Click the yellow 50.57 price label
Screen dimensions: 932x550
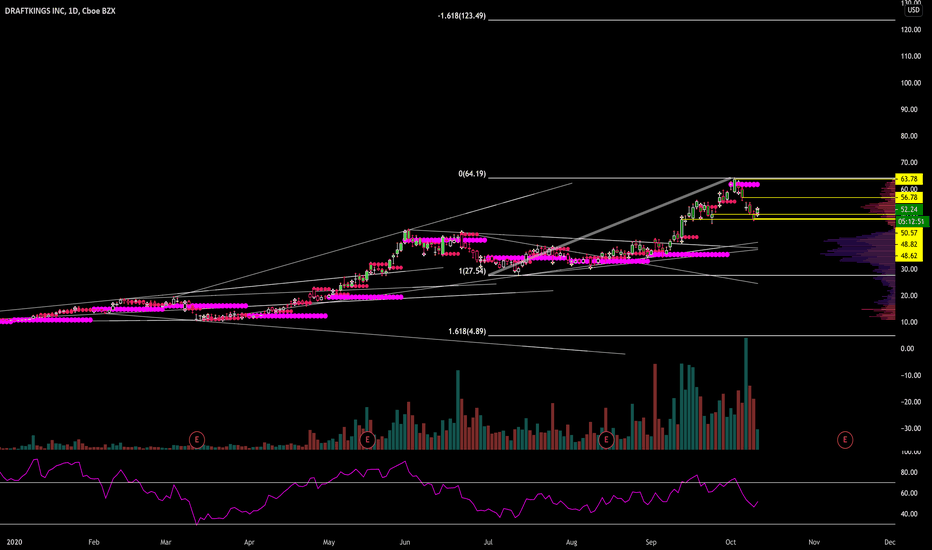pyautogui.click(x=909, y=233)
